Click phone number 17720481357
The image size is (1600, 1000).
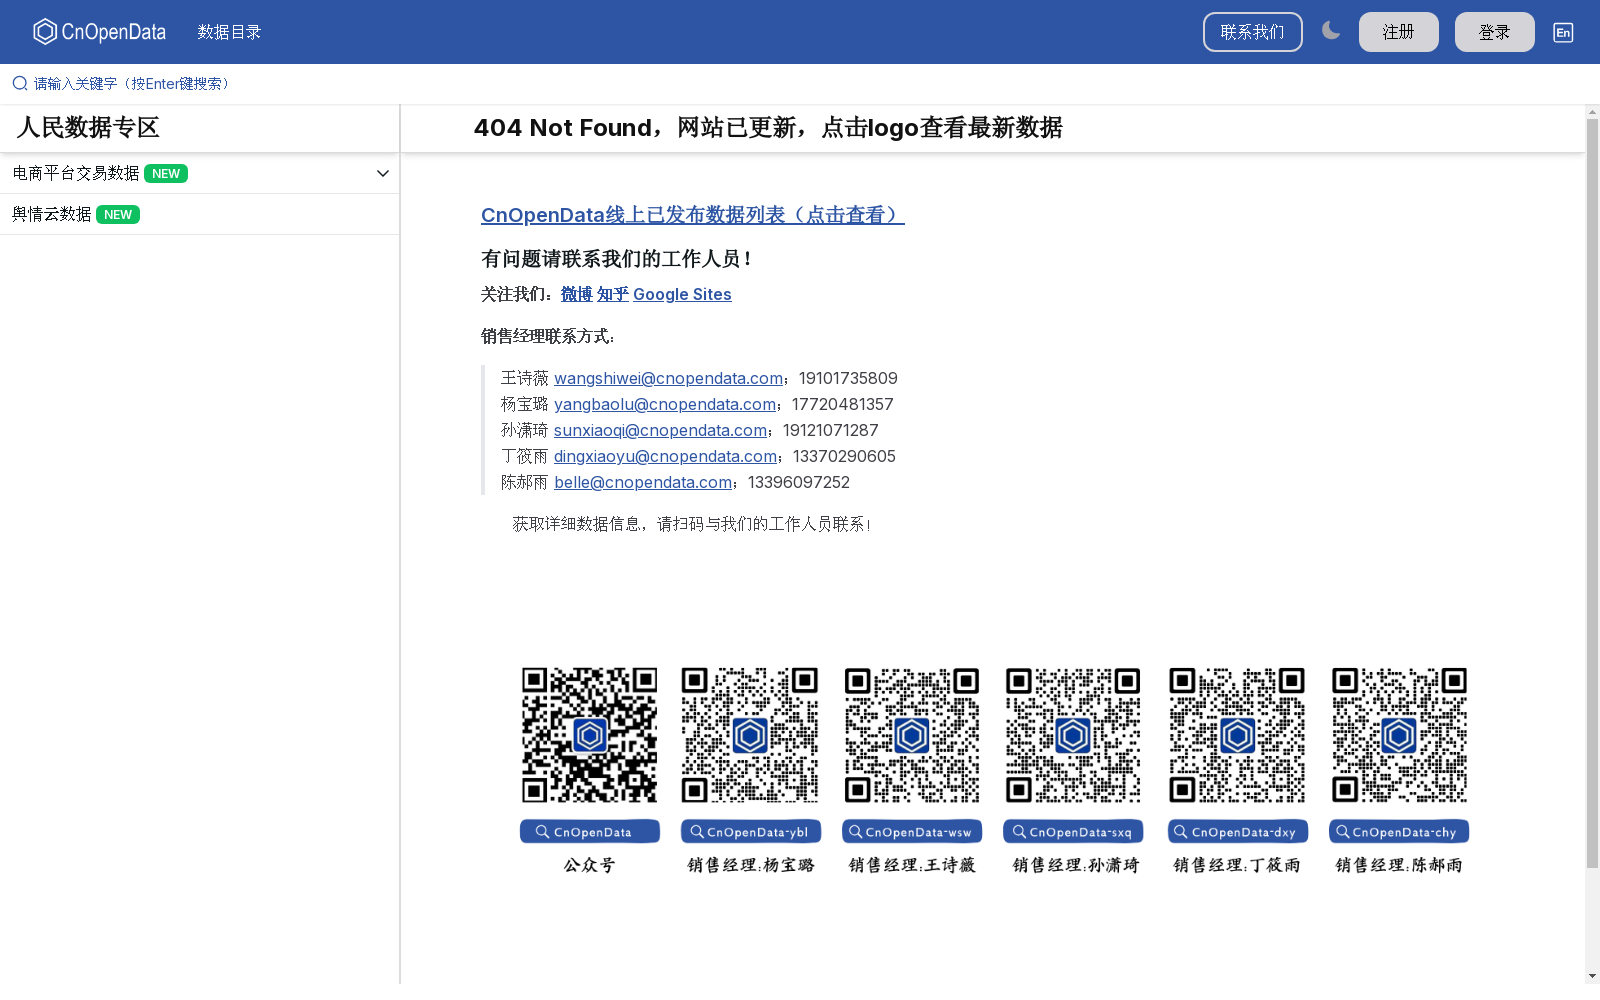pyautogui.click(x=843, y=404)
